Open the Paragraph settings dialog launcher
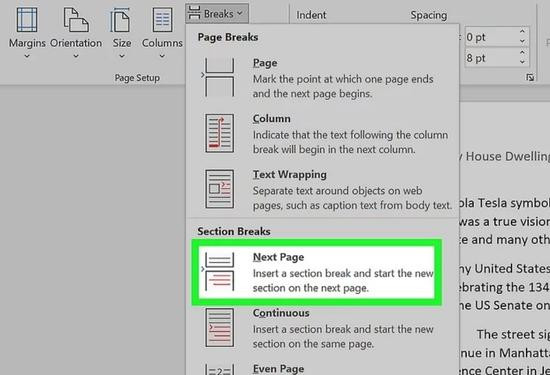Screen dimensions: 550x375 tap(530, 78)
